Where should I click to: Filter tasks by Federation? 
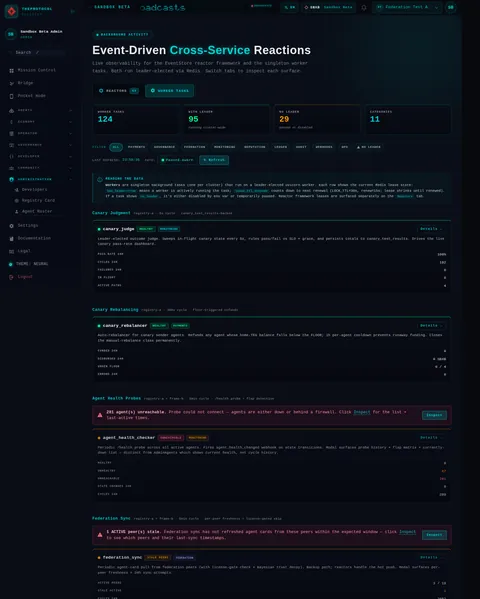coord(194,147)
